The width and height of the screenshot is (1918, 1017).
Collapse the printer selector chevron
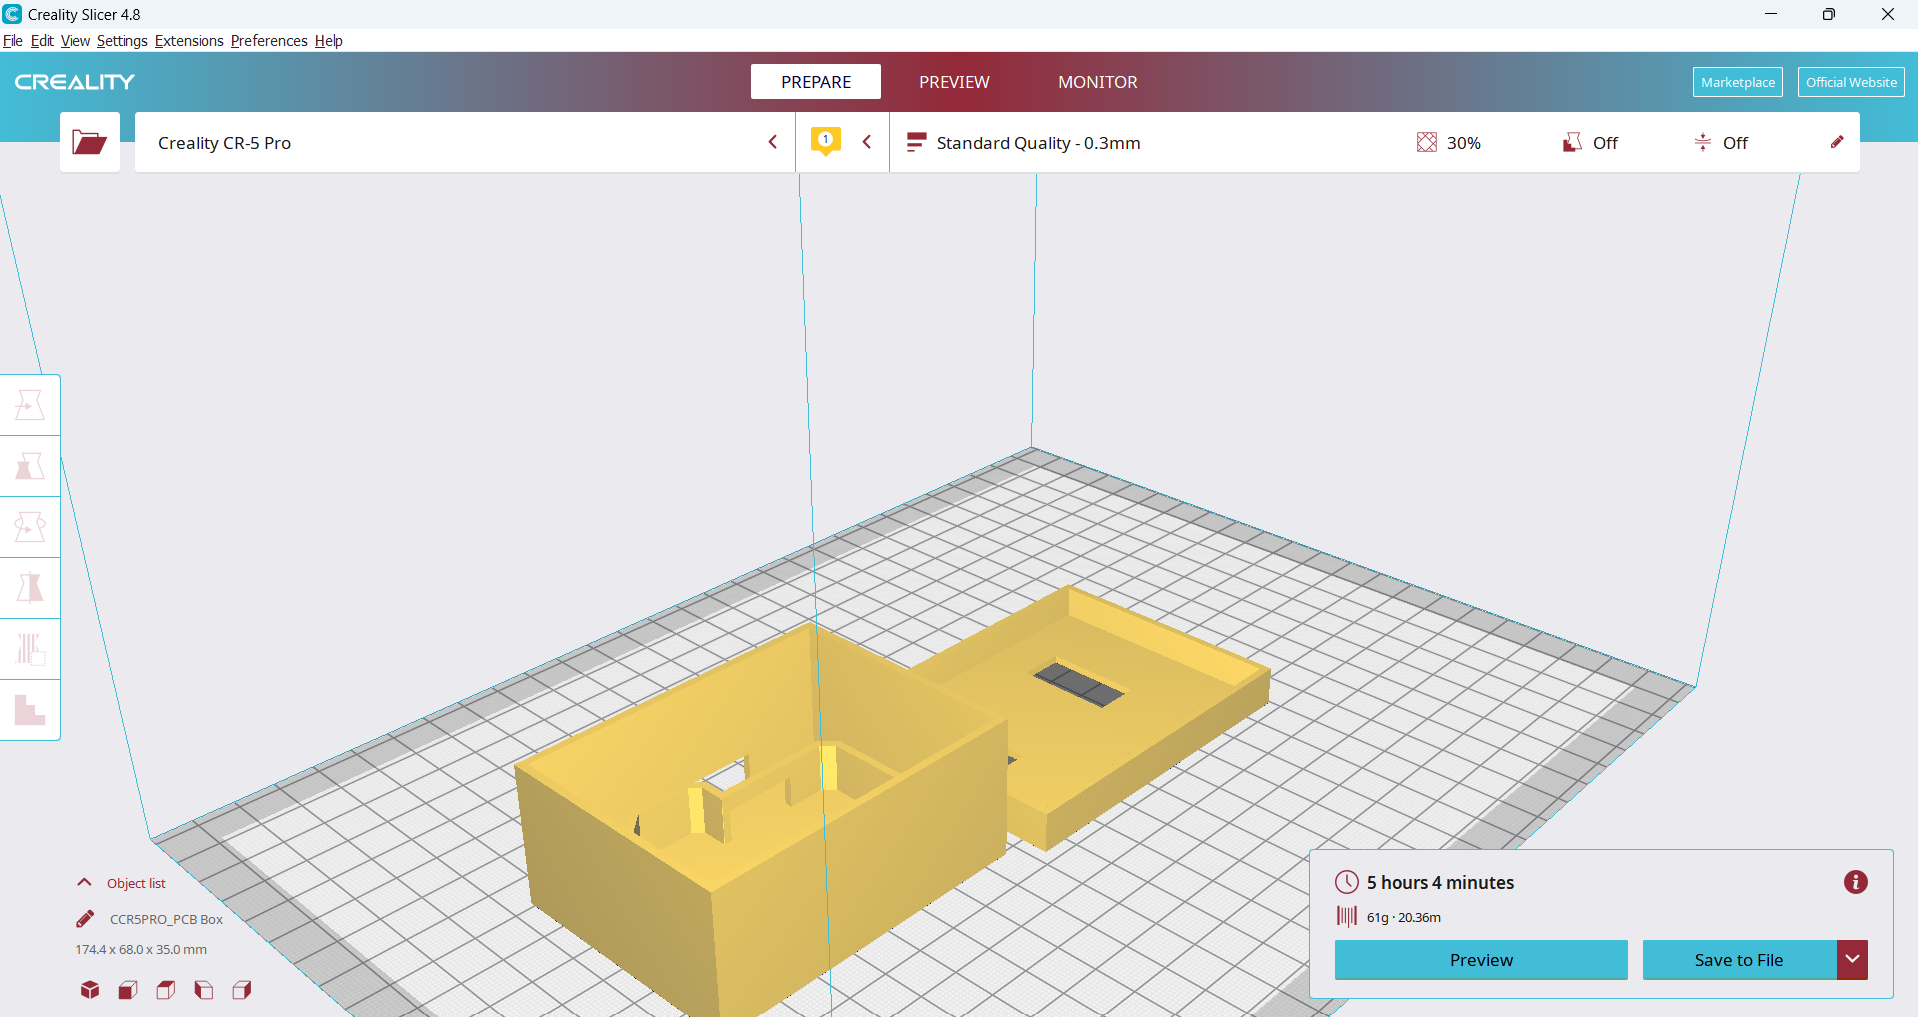773,142
